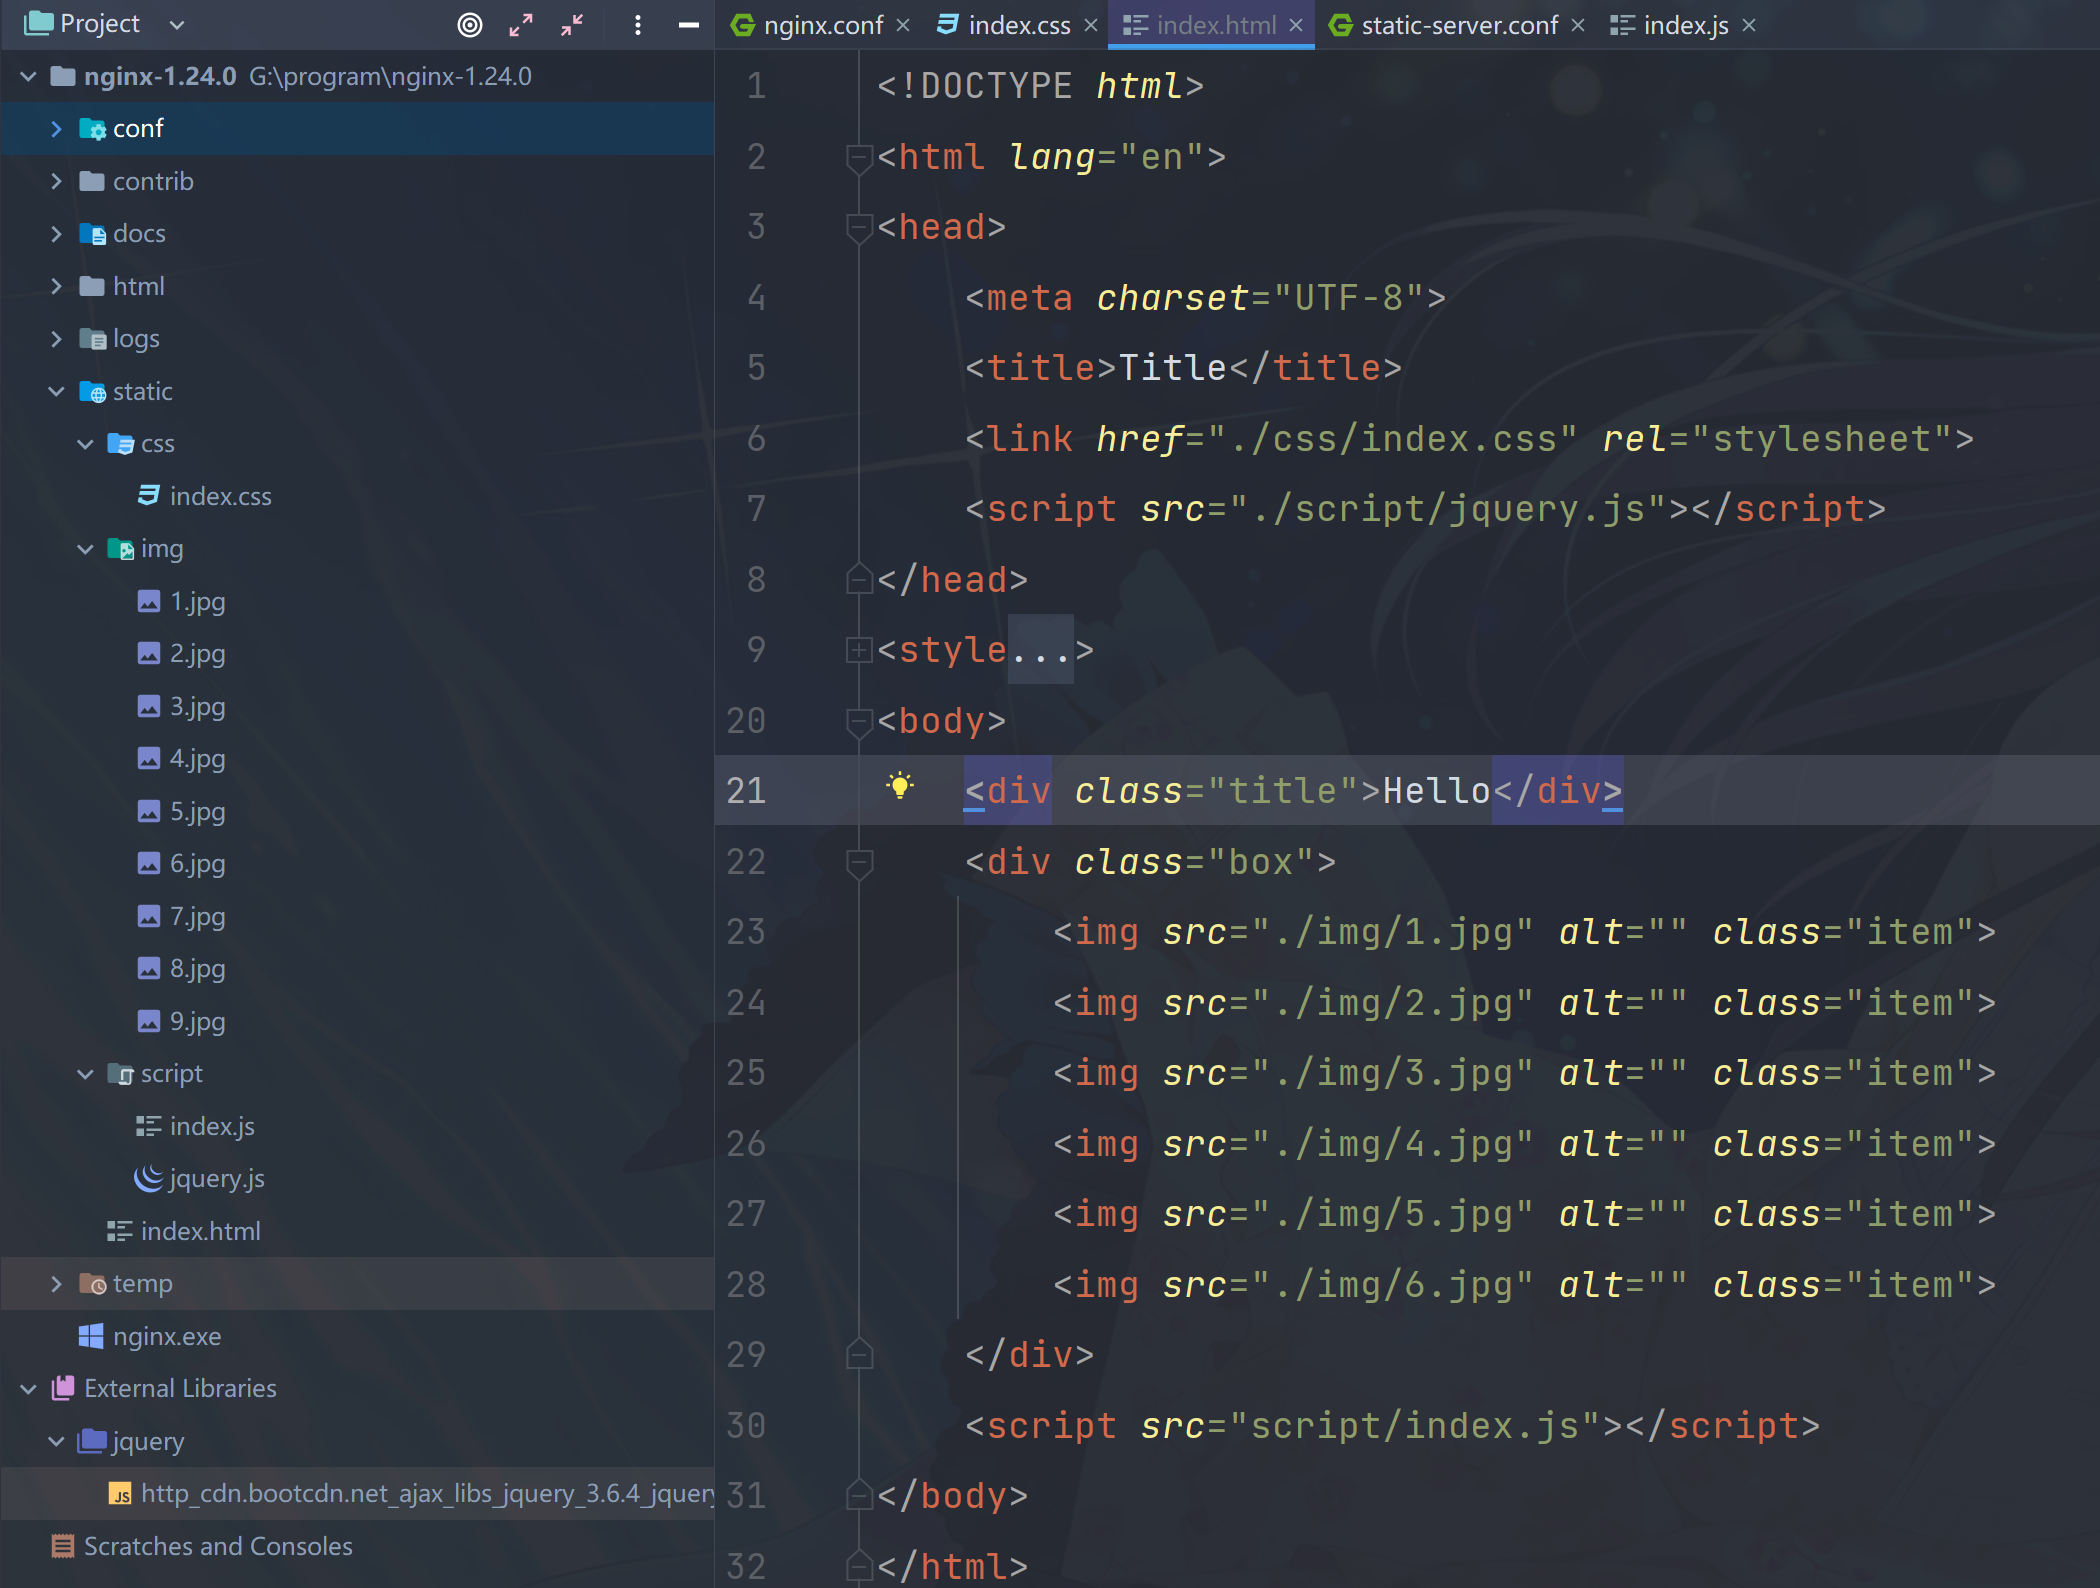Close the nginx.conf editor tab
The height and width of the screenshot is (1588, 2100).
coord(903,25)
